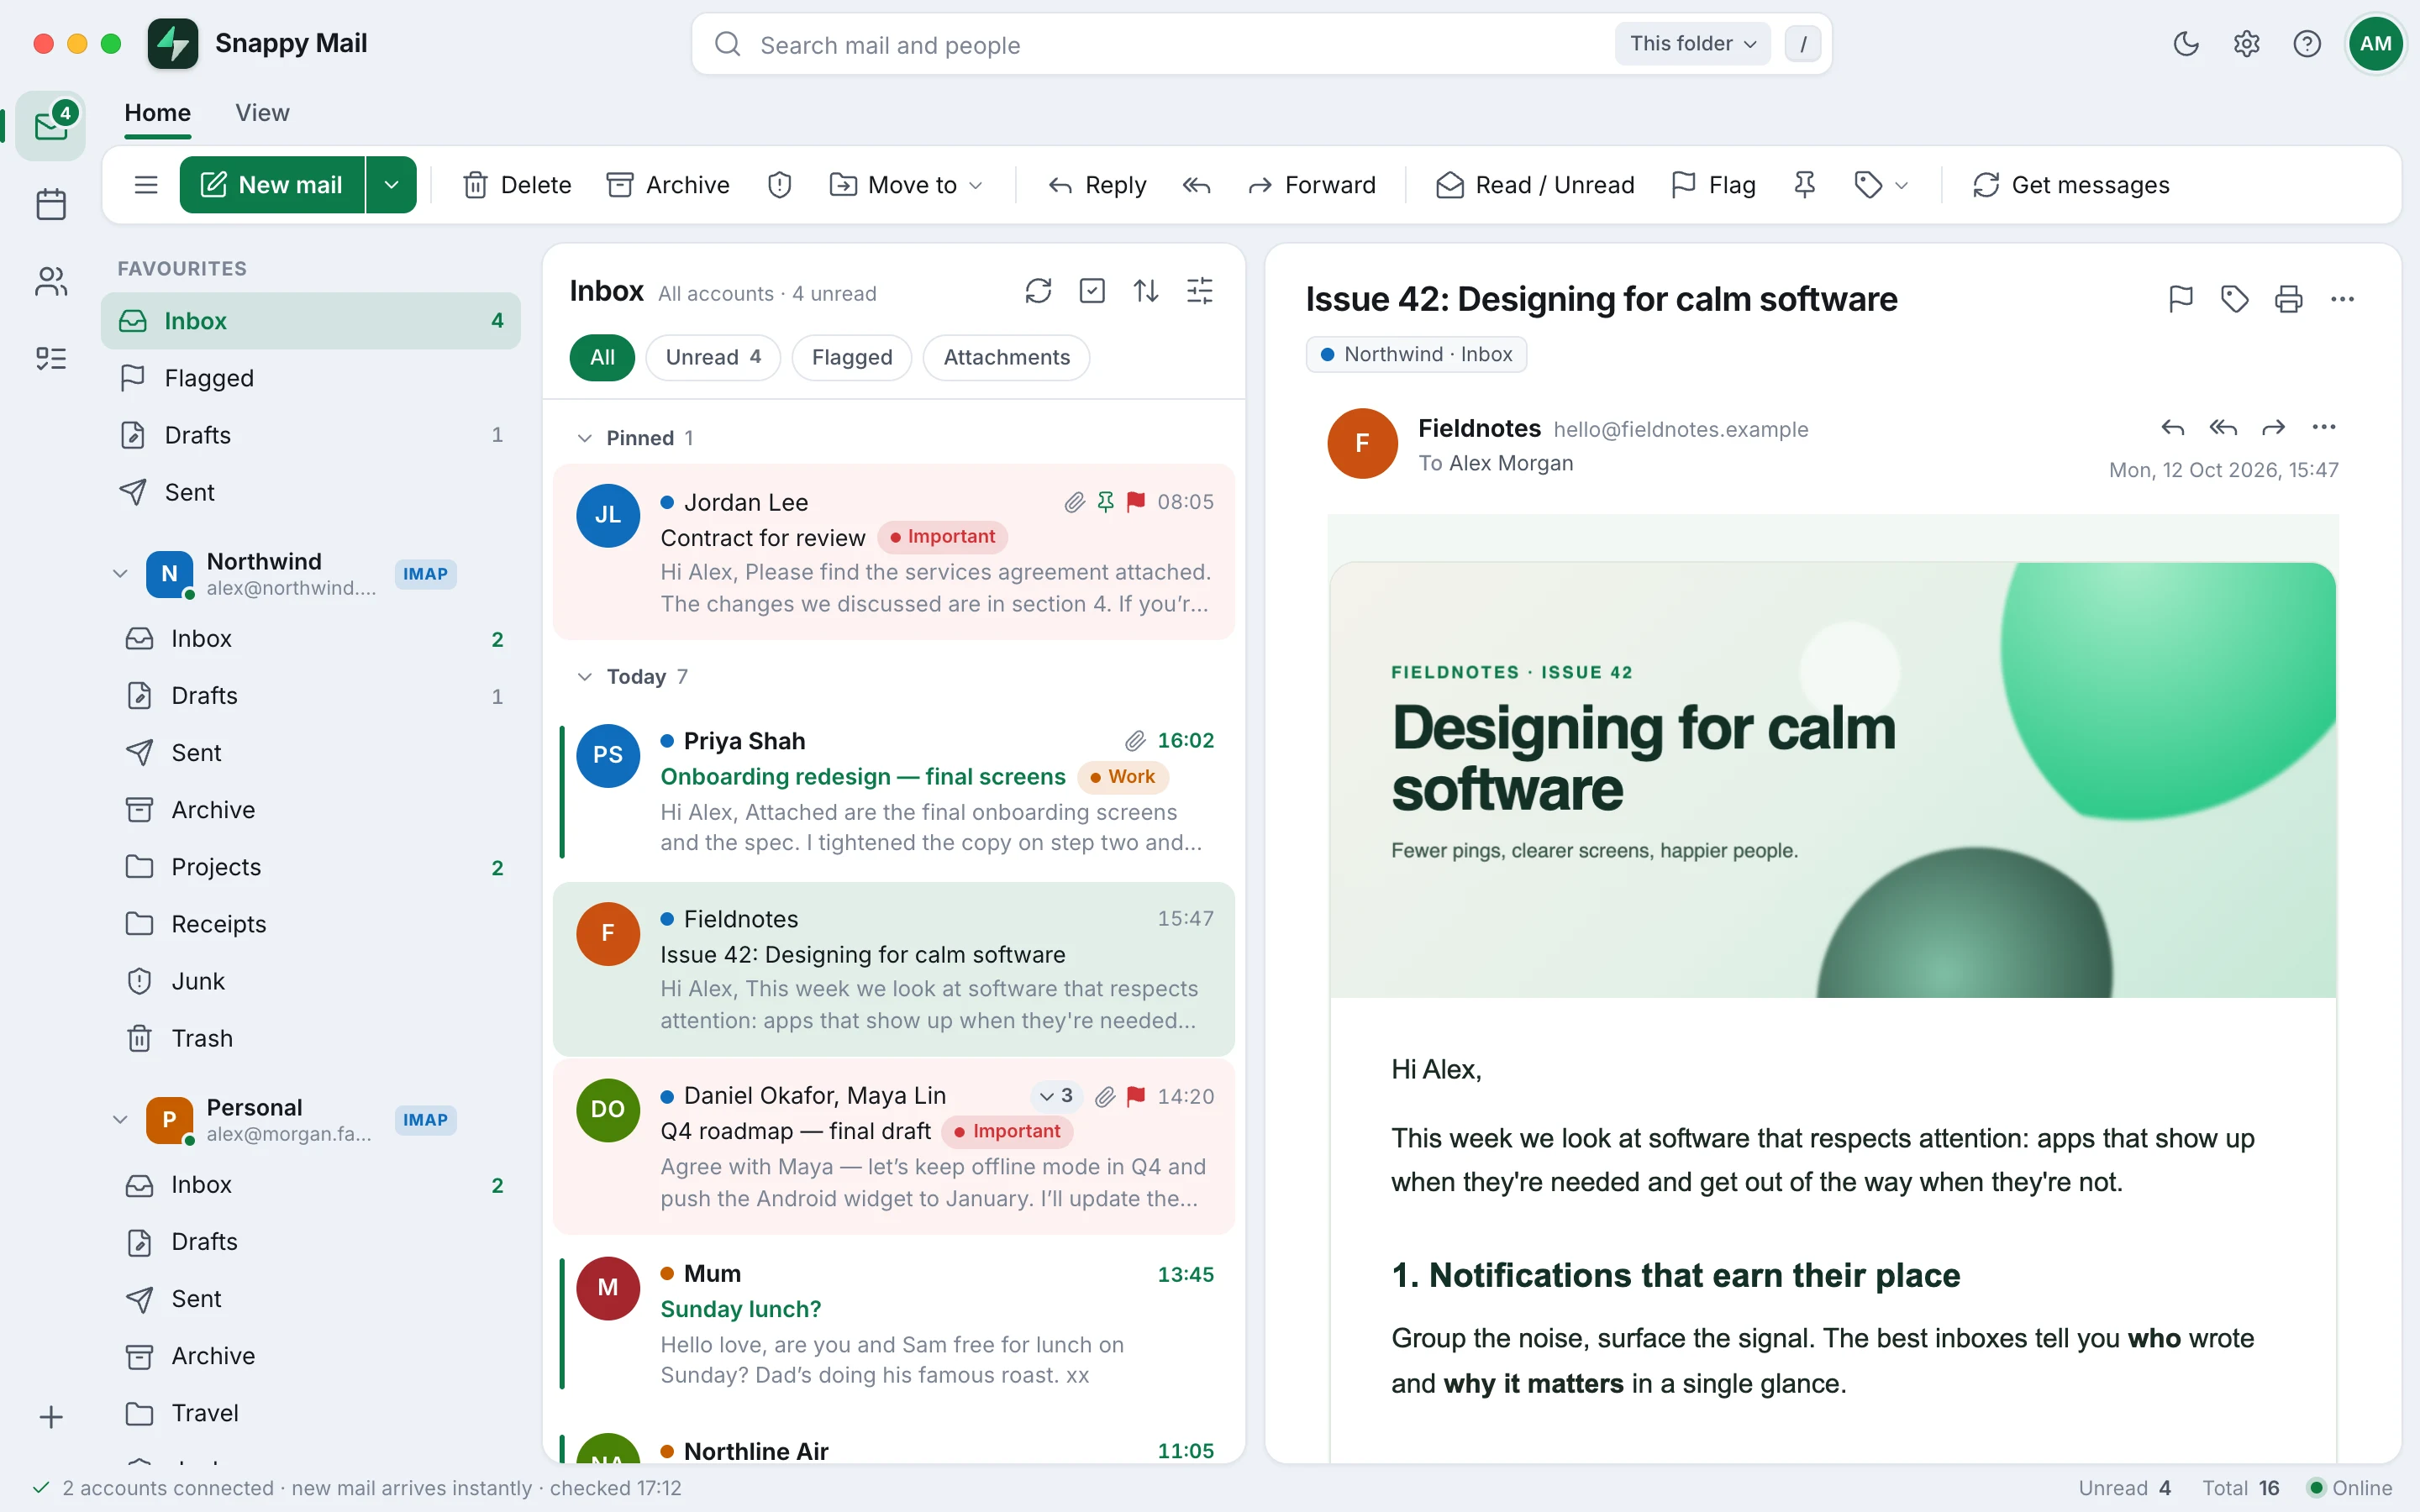2420x1512 pixels.
Task: Click Delete in the toolbar
Action: (x=516, y=185)
